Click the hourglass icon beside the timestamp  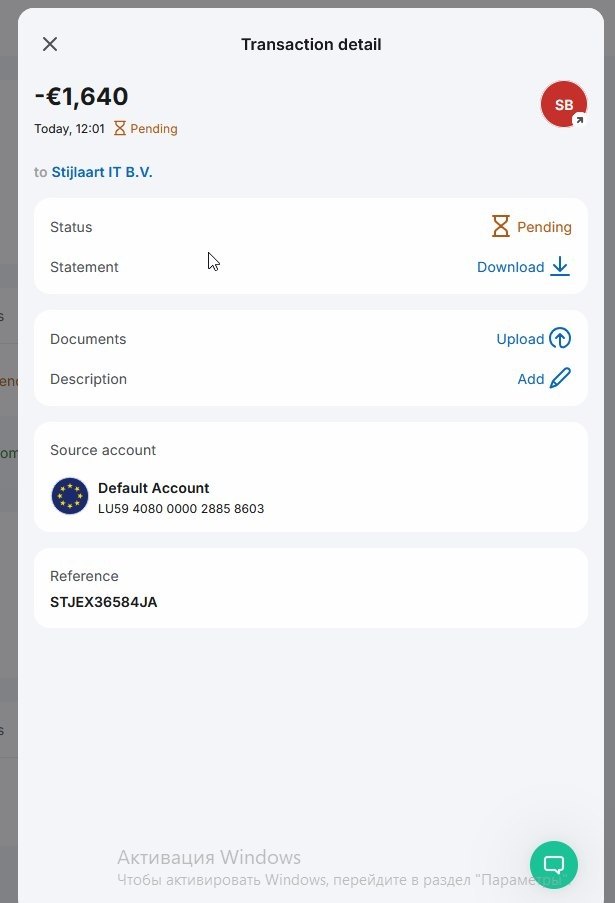coord(120,129)
